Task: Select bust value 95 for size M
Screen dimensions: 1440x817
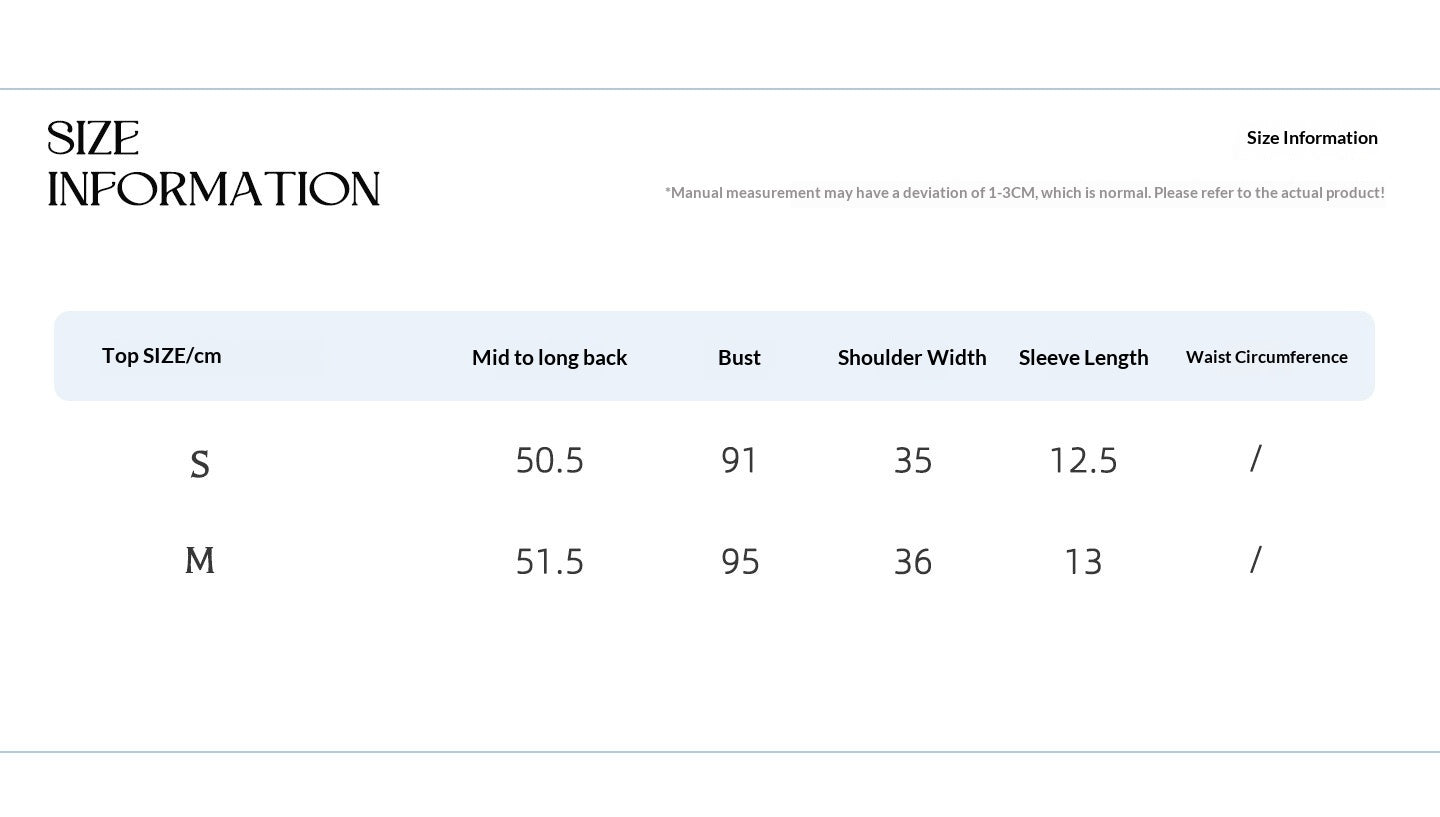Action: coord(740,561)
